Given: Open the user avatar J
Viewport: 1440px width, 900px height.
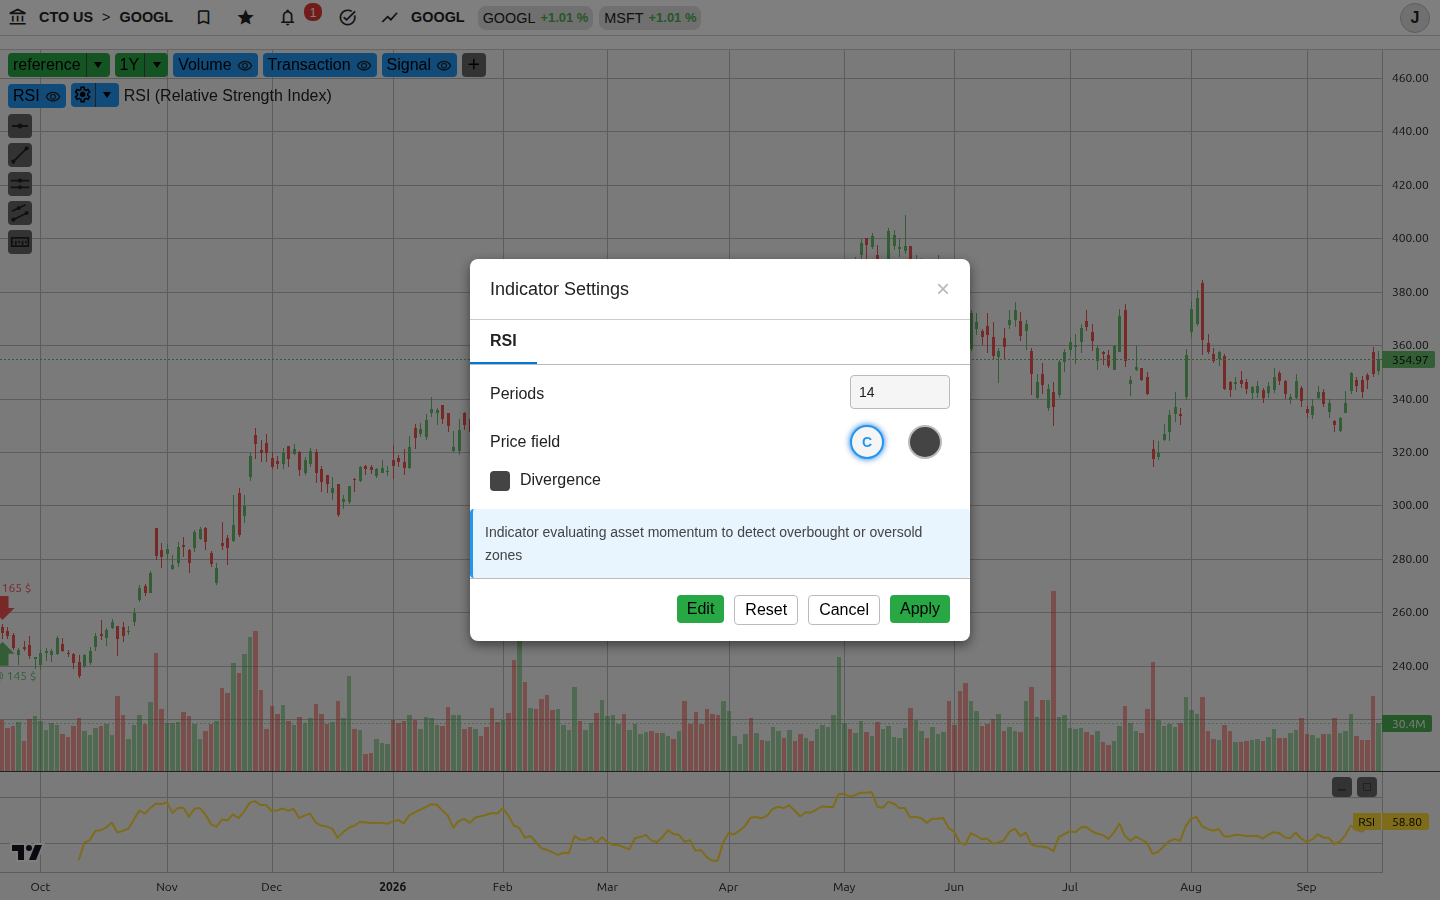Looking at the screenshot, I should coord(1415,17).
